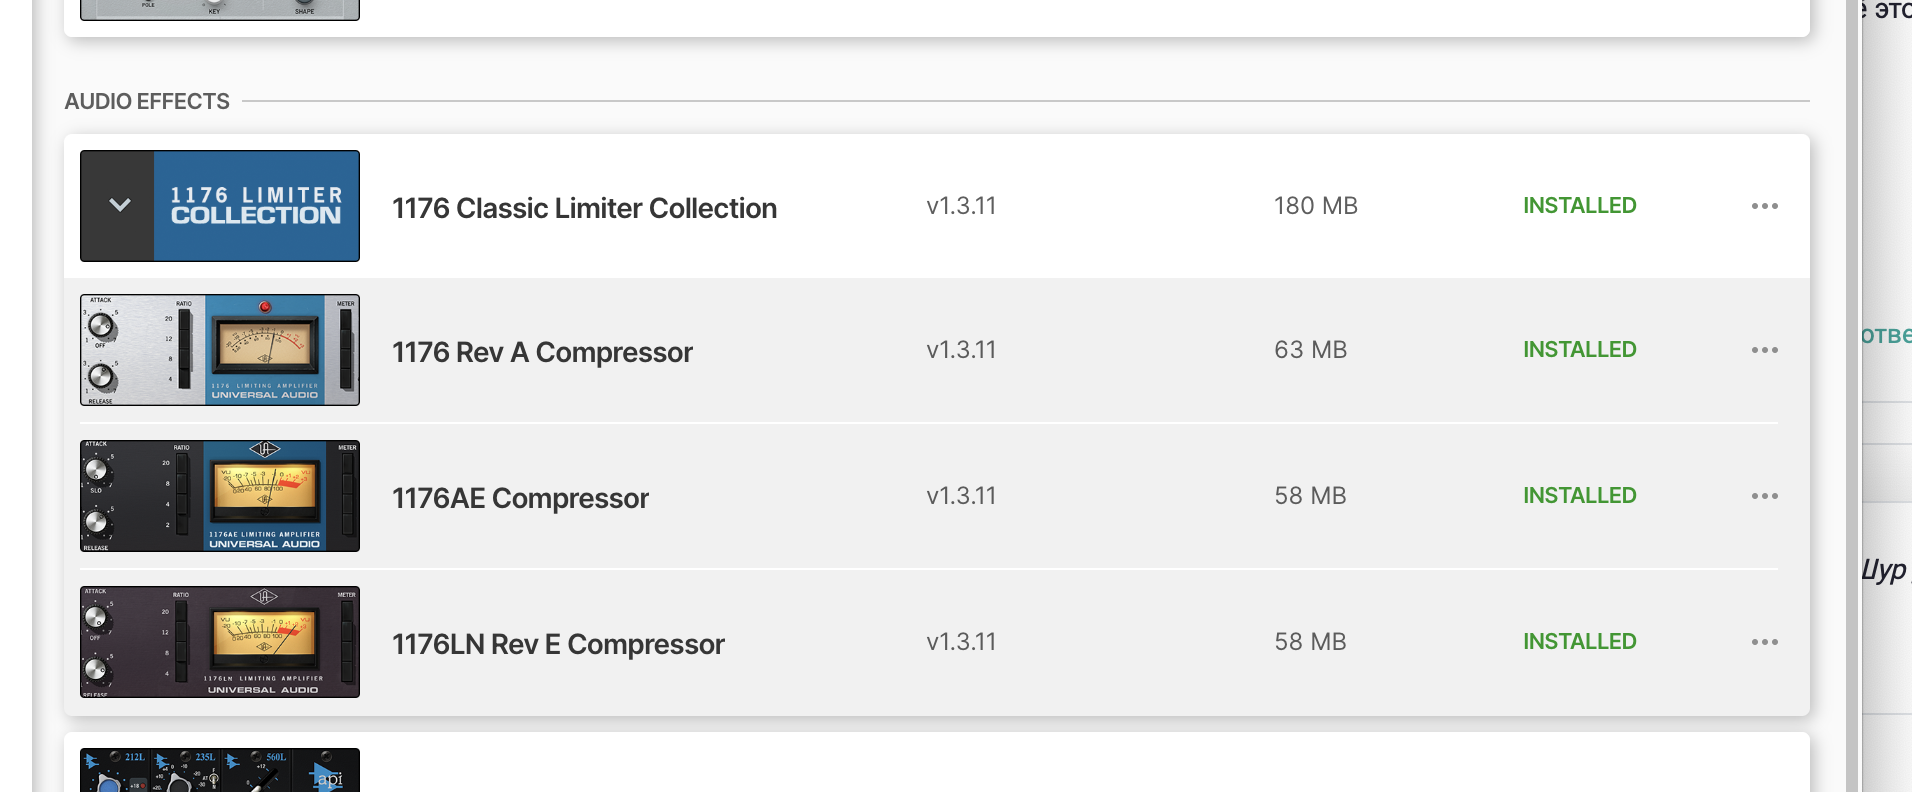The height and width of the screenshot is (792, 1912).
Task: Click the 1176 Rev A Compressor thumbnail
Action: pos(220,350)
